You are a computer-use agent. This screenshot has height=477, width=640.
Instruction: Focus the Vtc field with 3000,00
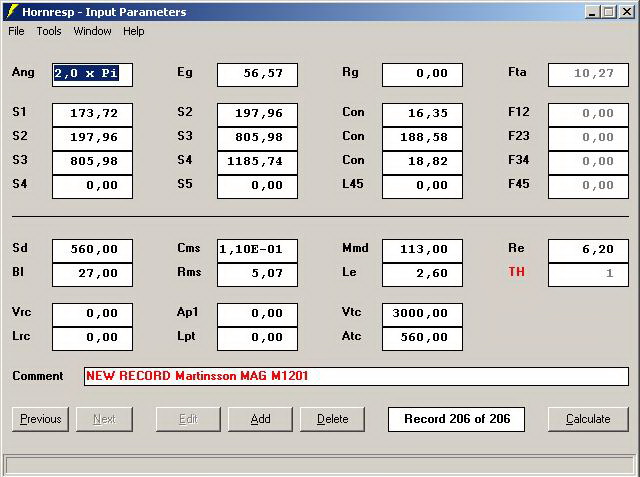(422, 315)
